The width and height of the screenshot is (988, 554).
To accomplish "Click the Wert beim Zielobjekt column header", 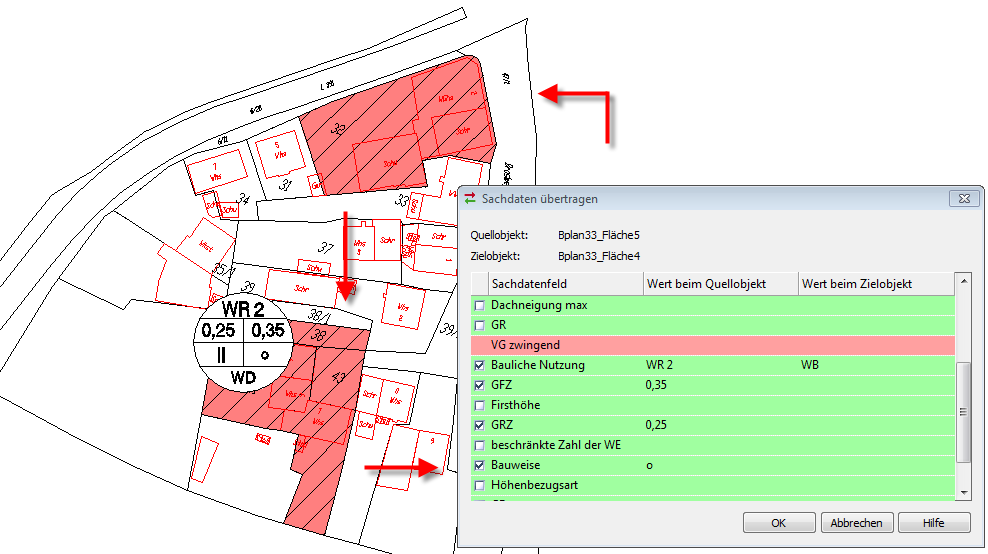I will pos(875,284).
